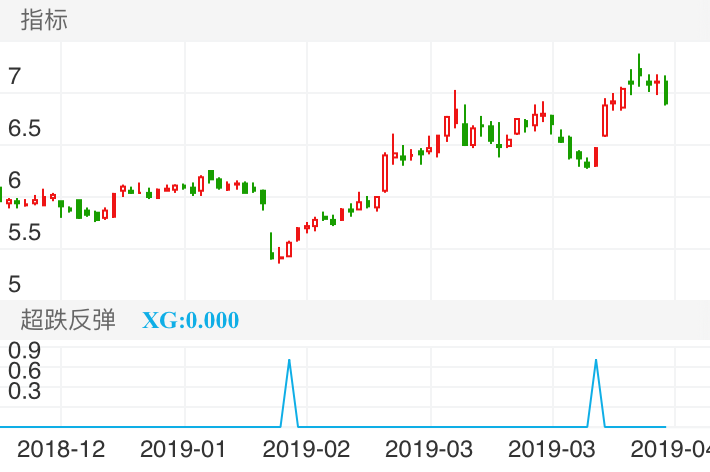Click the price axis label 7
710x472 pixels.
[14, 76]
